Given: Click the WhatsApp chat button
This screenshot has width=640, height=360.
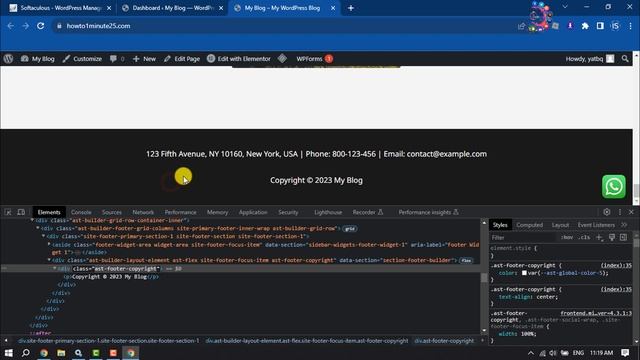Looking at the screenshot, I should (x=613, y=187).
